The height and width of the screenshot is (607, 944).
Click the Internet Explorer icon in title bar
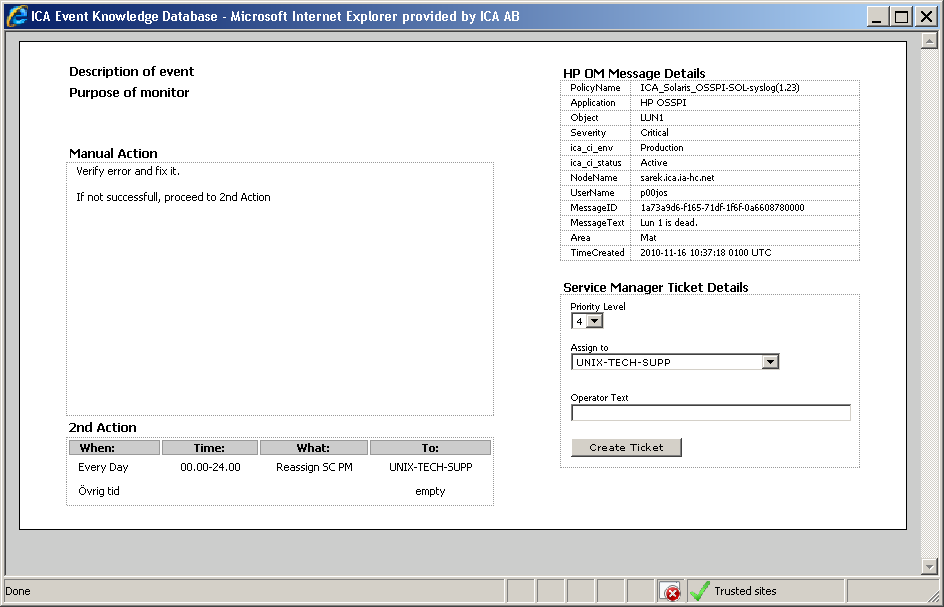click(17, 16)
